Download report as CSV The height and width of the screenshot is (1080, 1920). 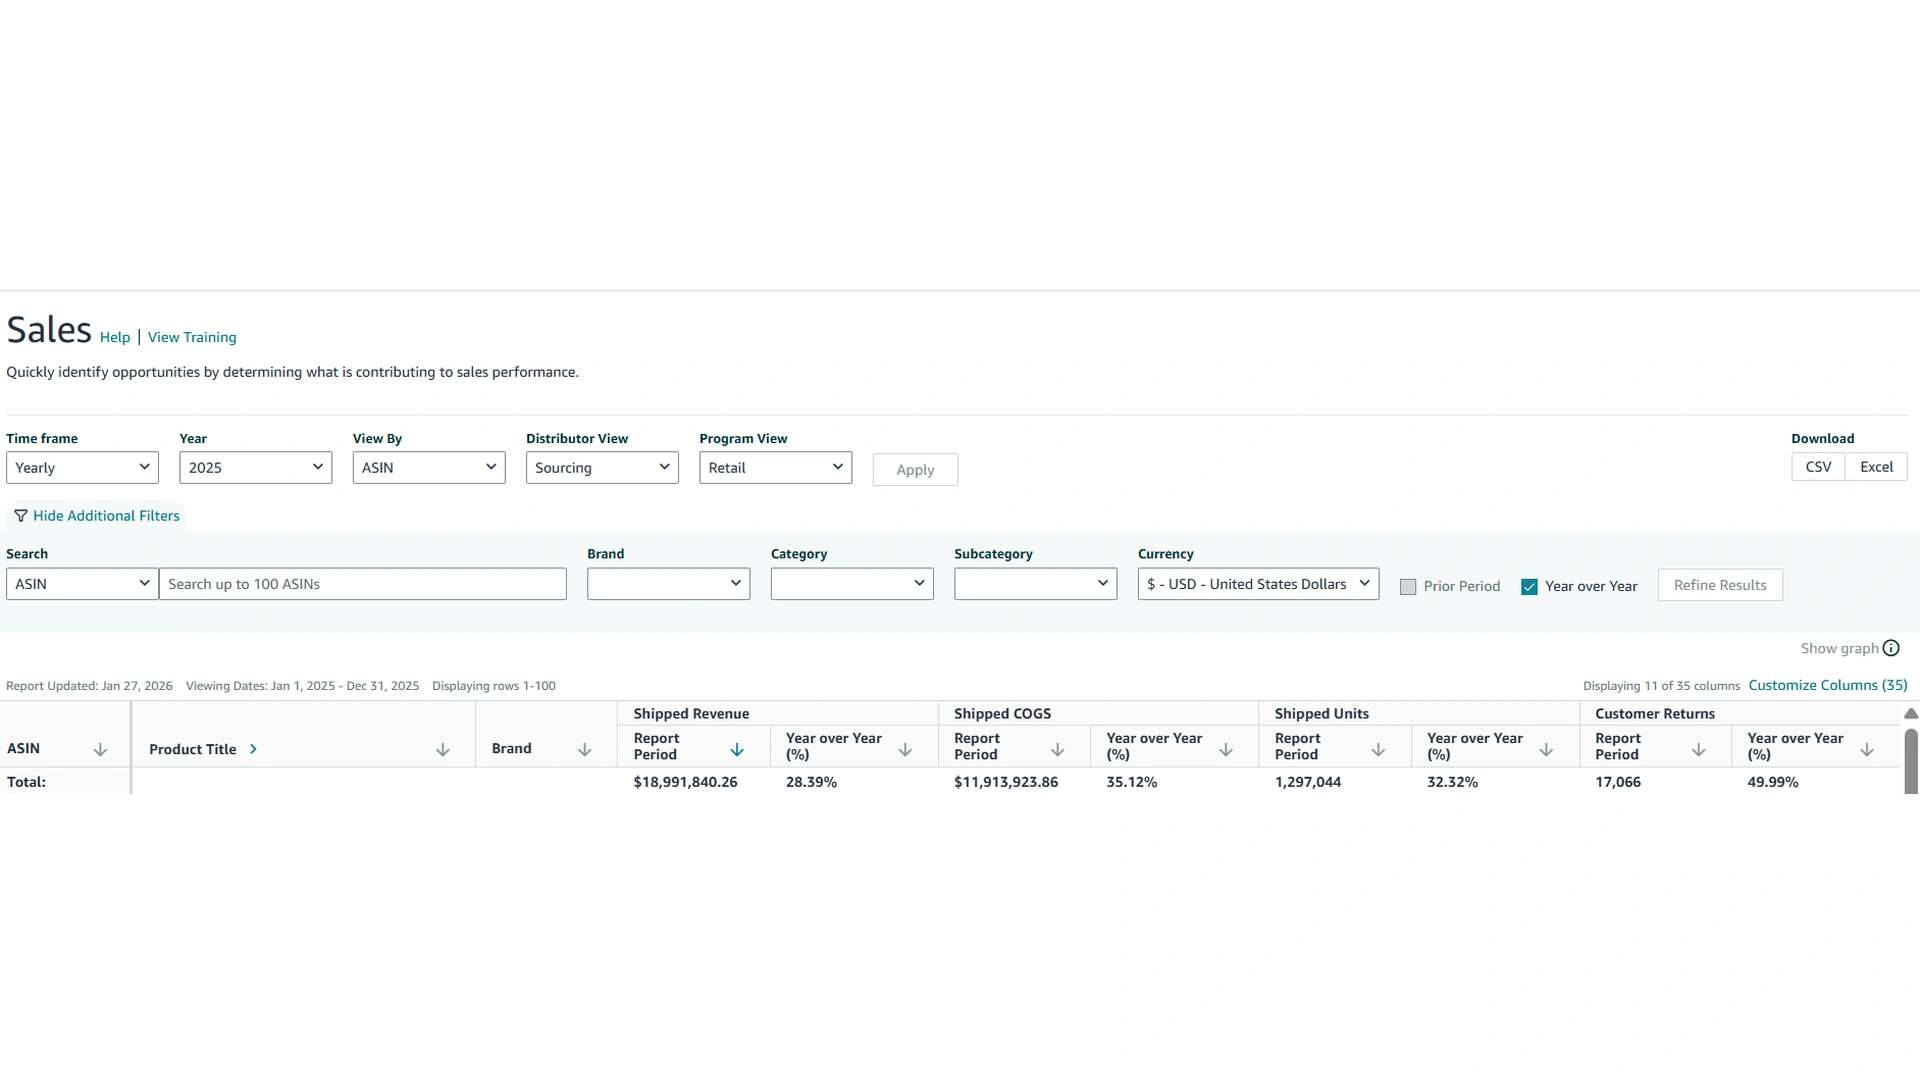point(1818,467)
